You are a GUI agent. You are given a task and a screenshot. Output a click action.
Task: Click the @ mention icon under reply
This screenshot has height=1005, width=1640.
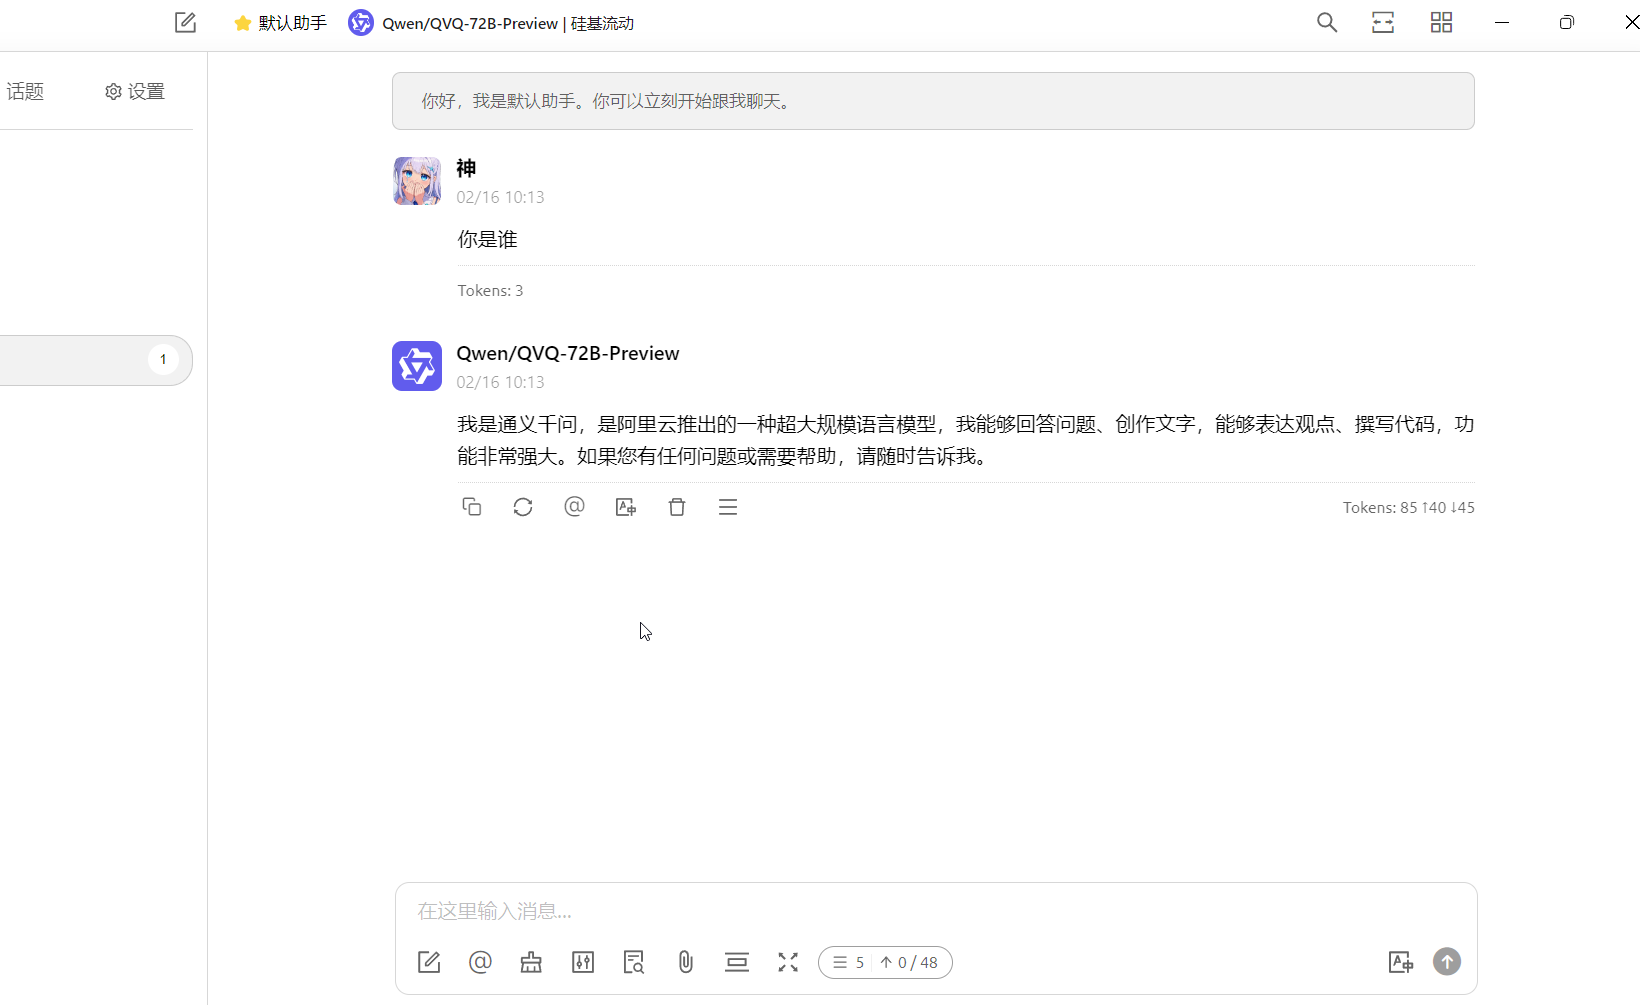pyautogui.click(x=574, y=507)
